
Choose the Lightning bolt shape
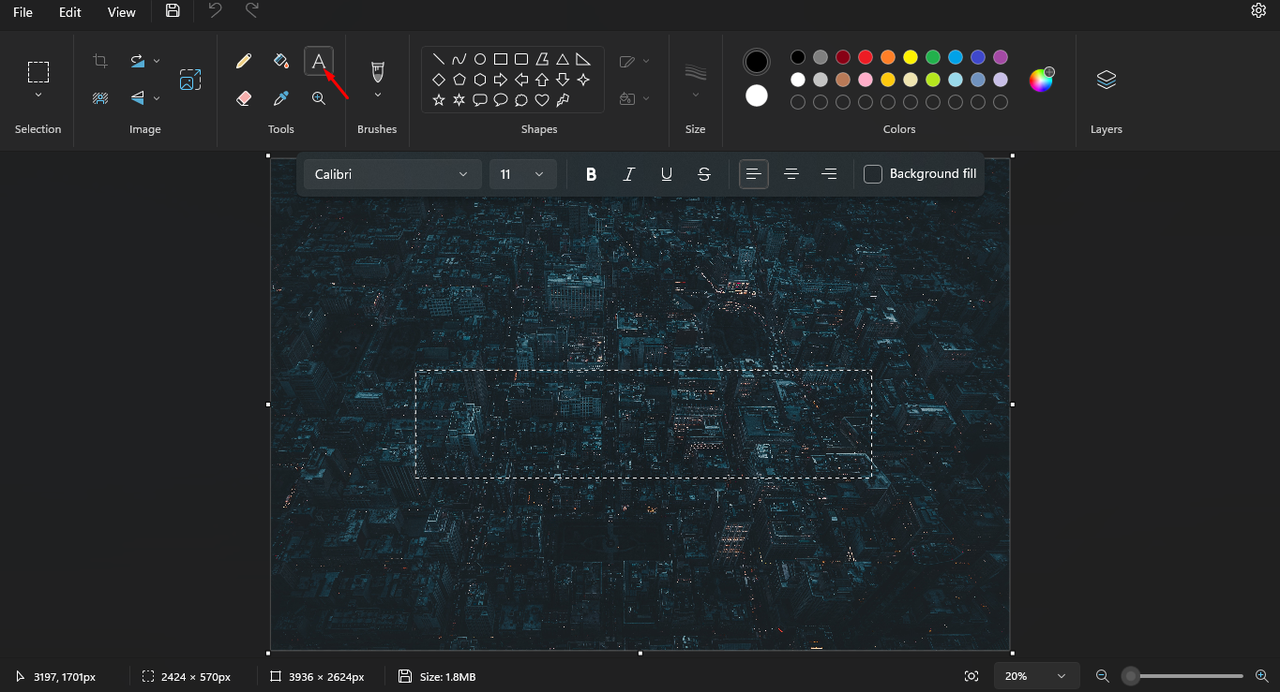(563, 100)
